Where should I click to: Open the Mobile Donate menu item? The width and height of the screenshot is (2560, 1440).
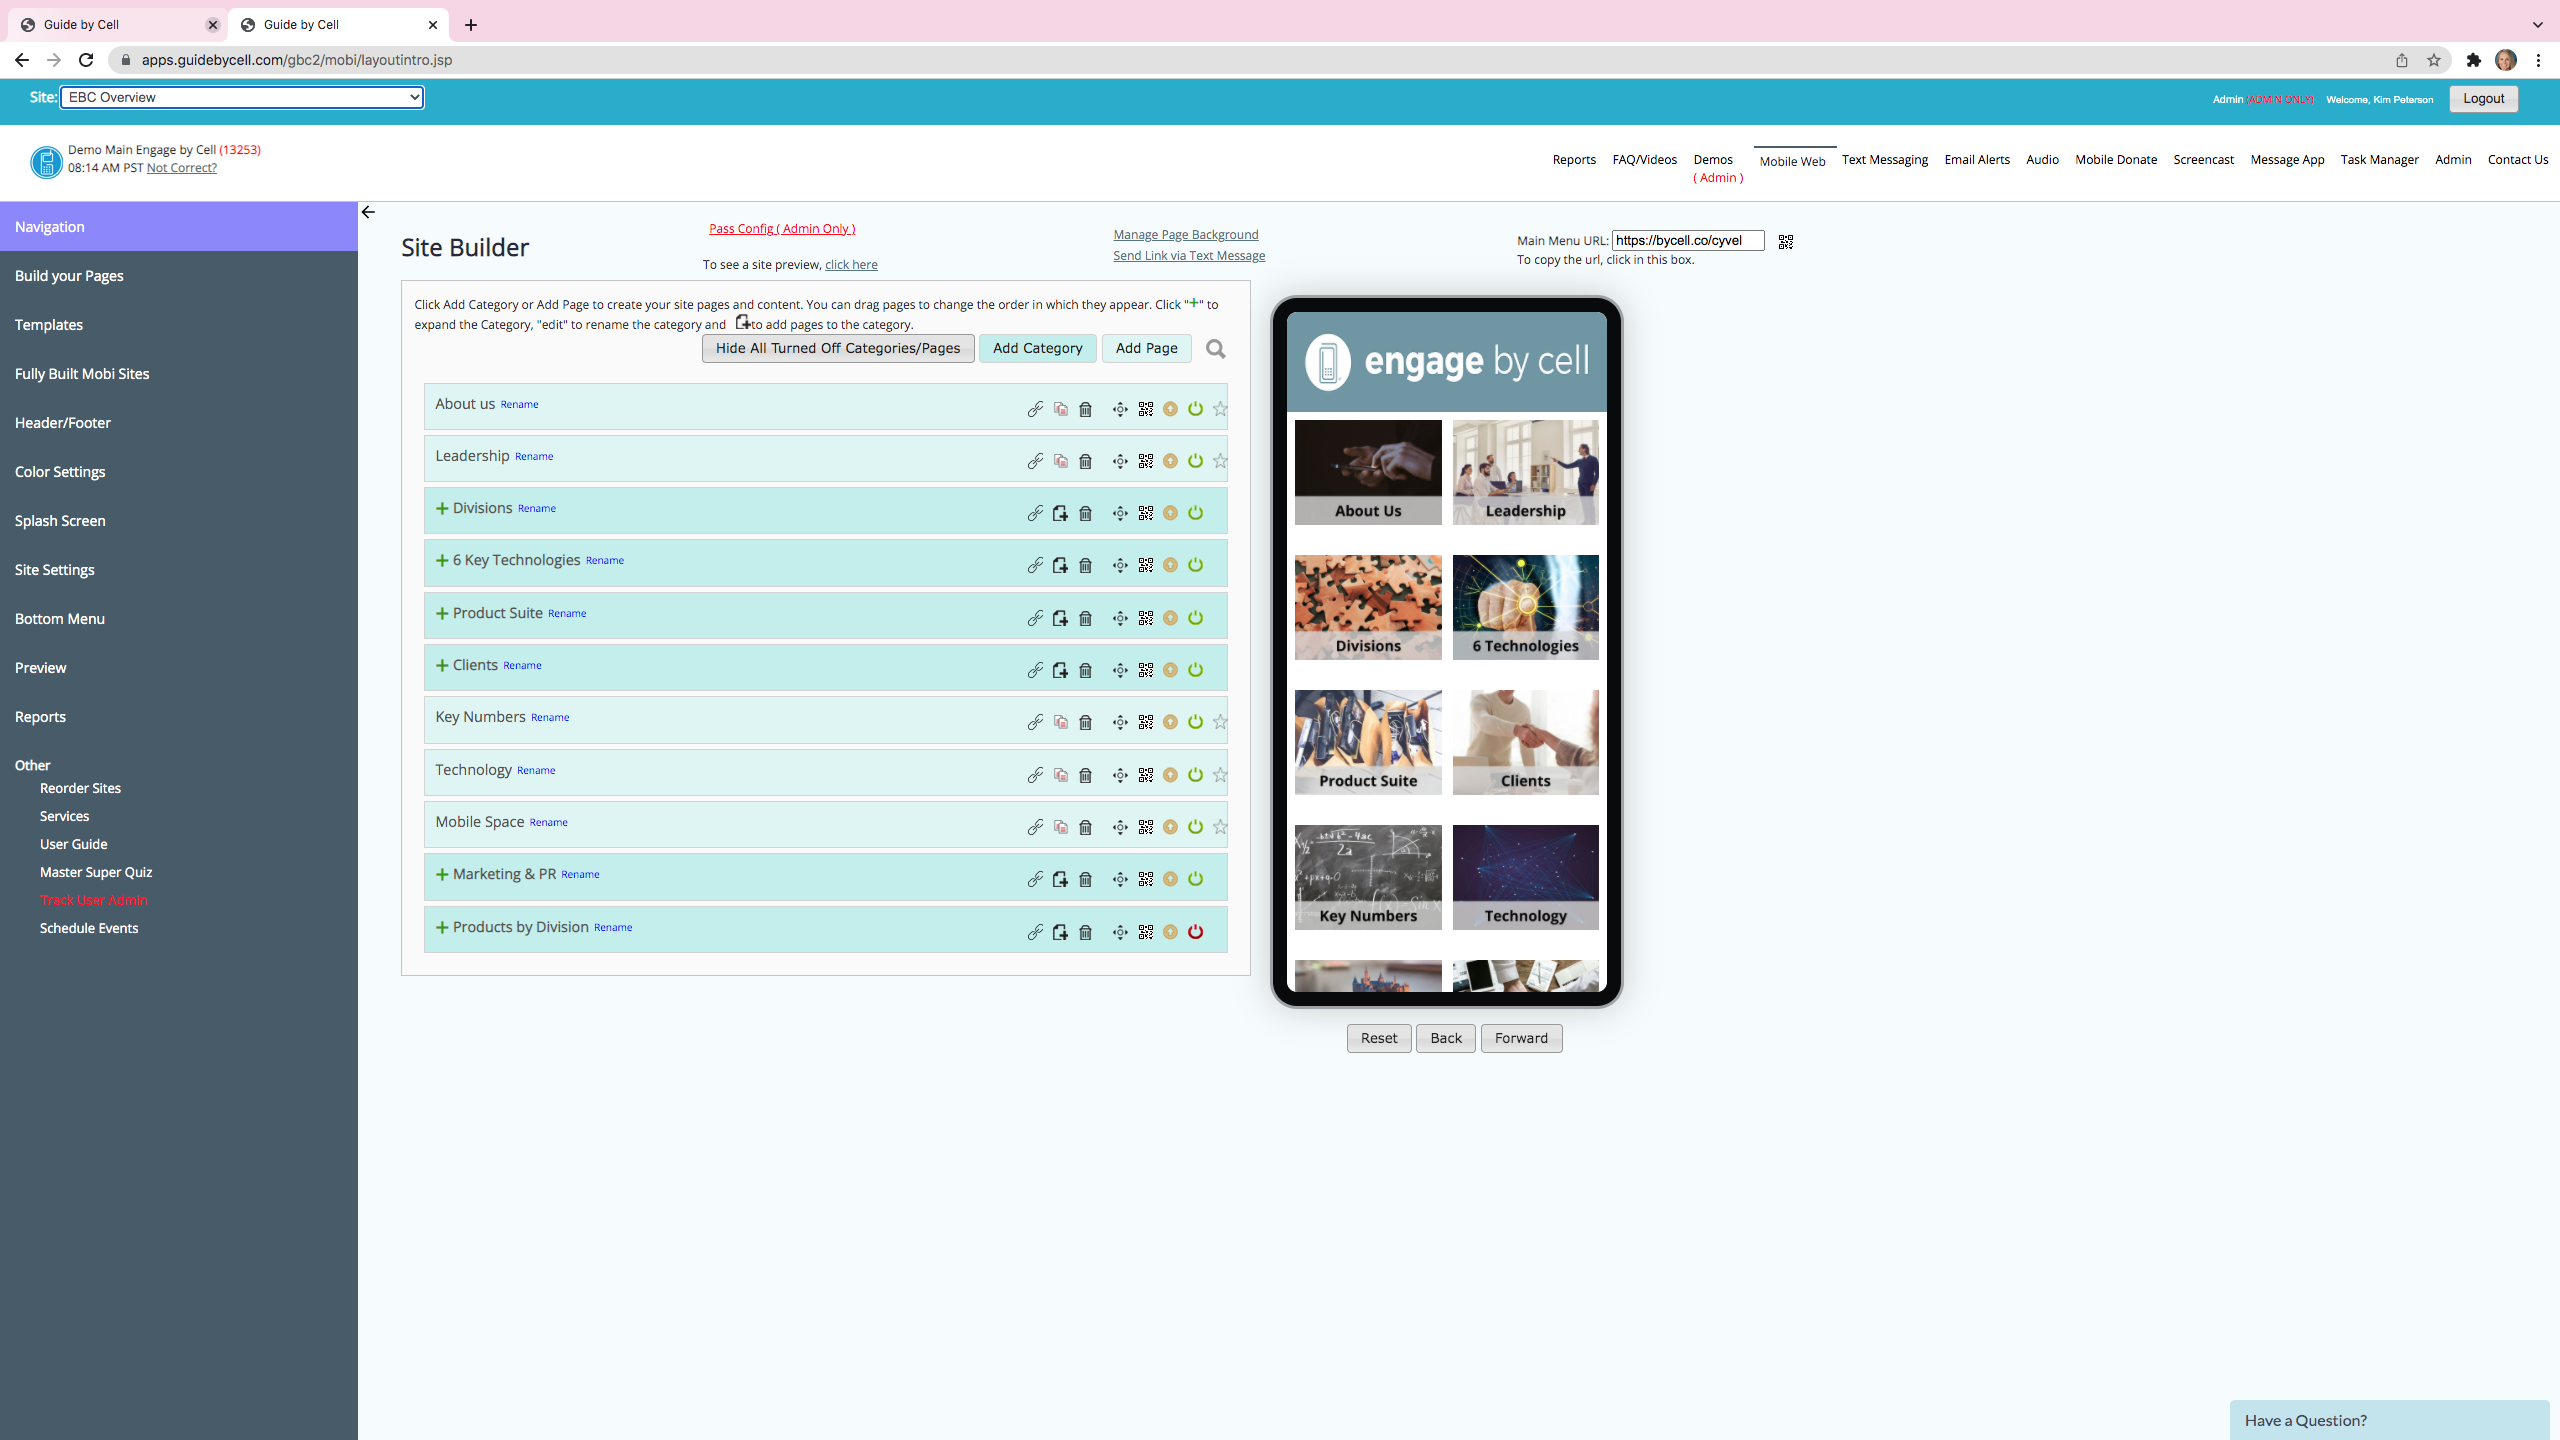(2116, 159)
